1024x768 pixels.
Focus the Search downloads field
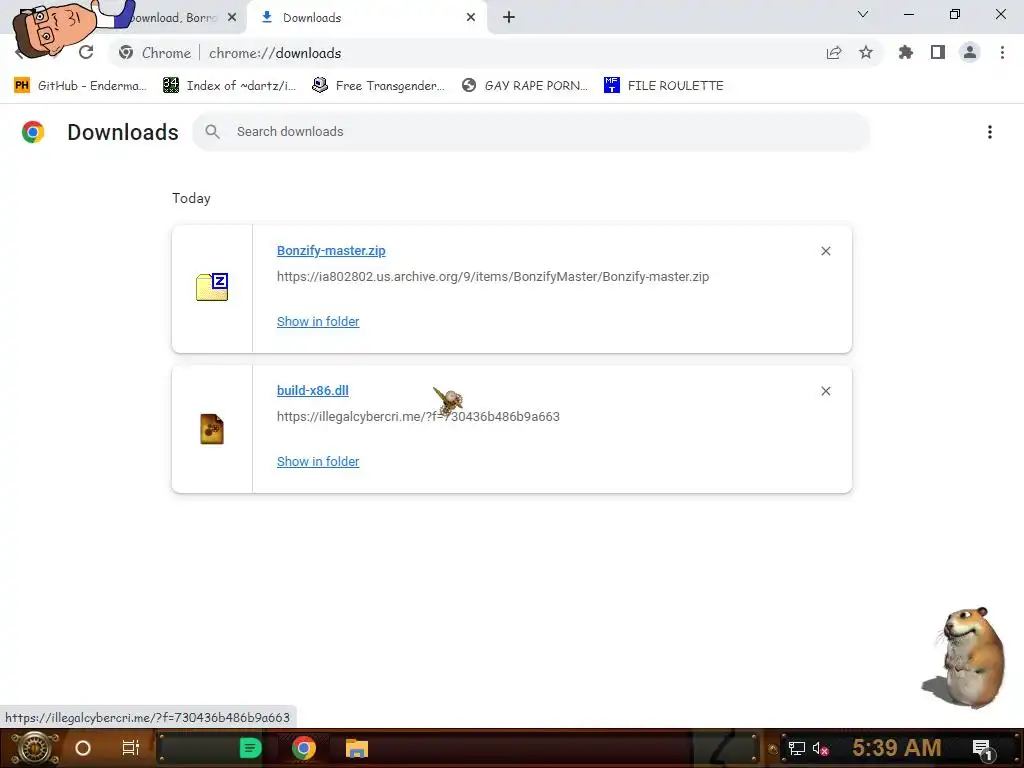coord(531,132)
